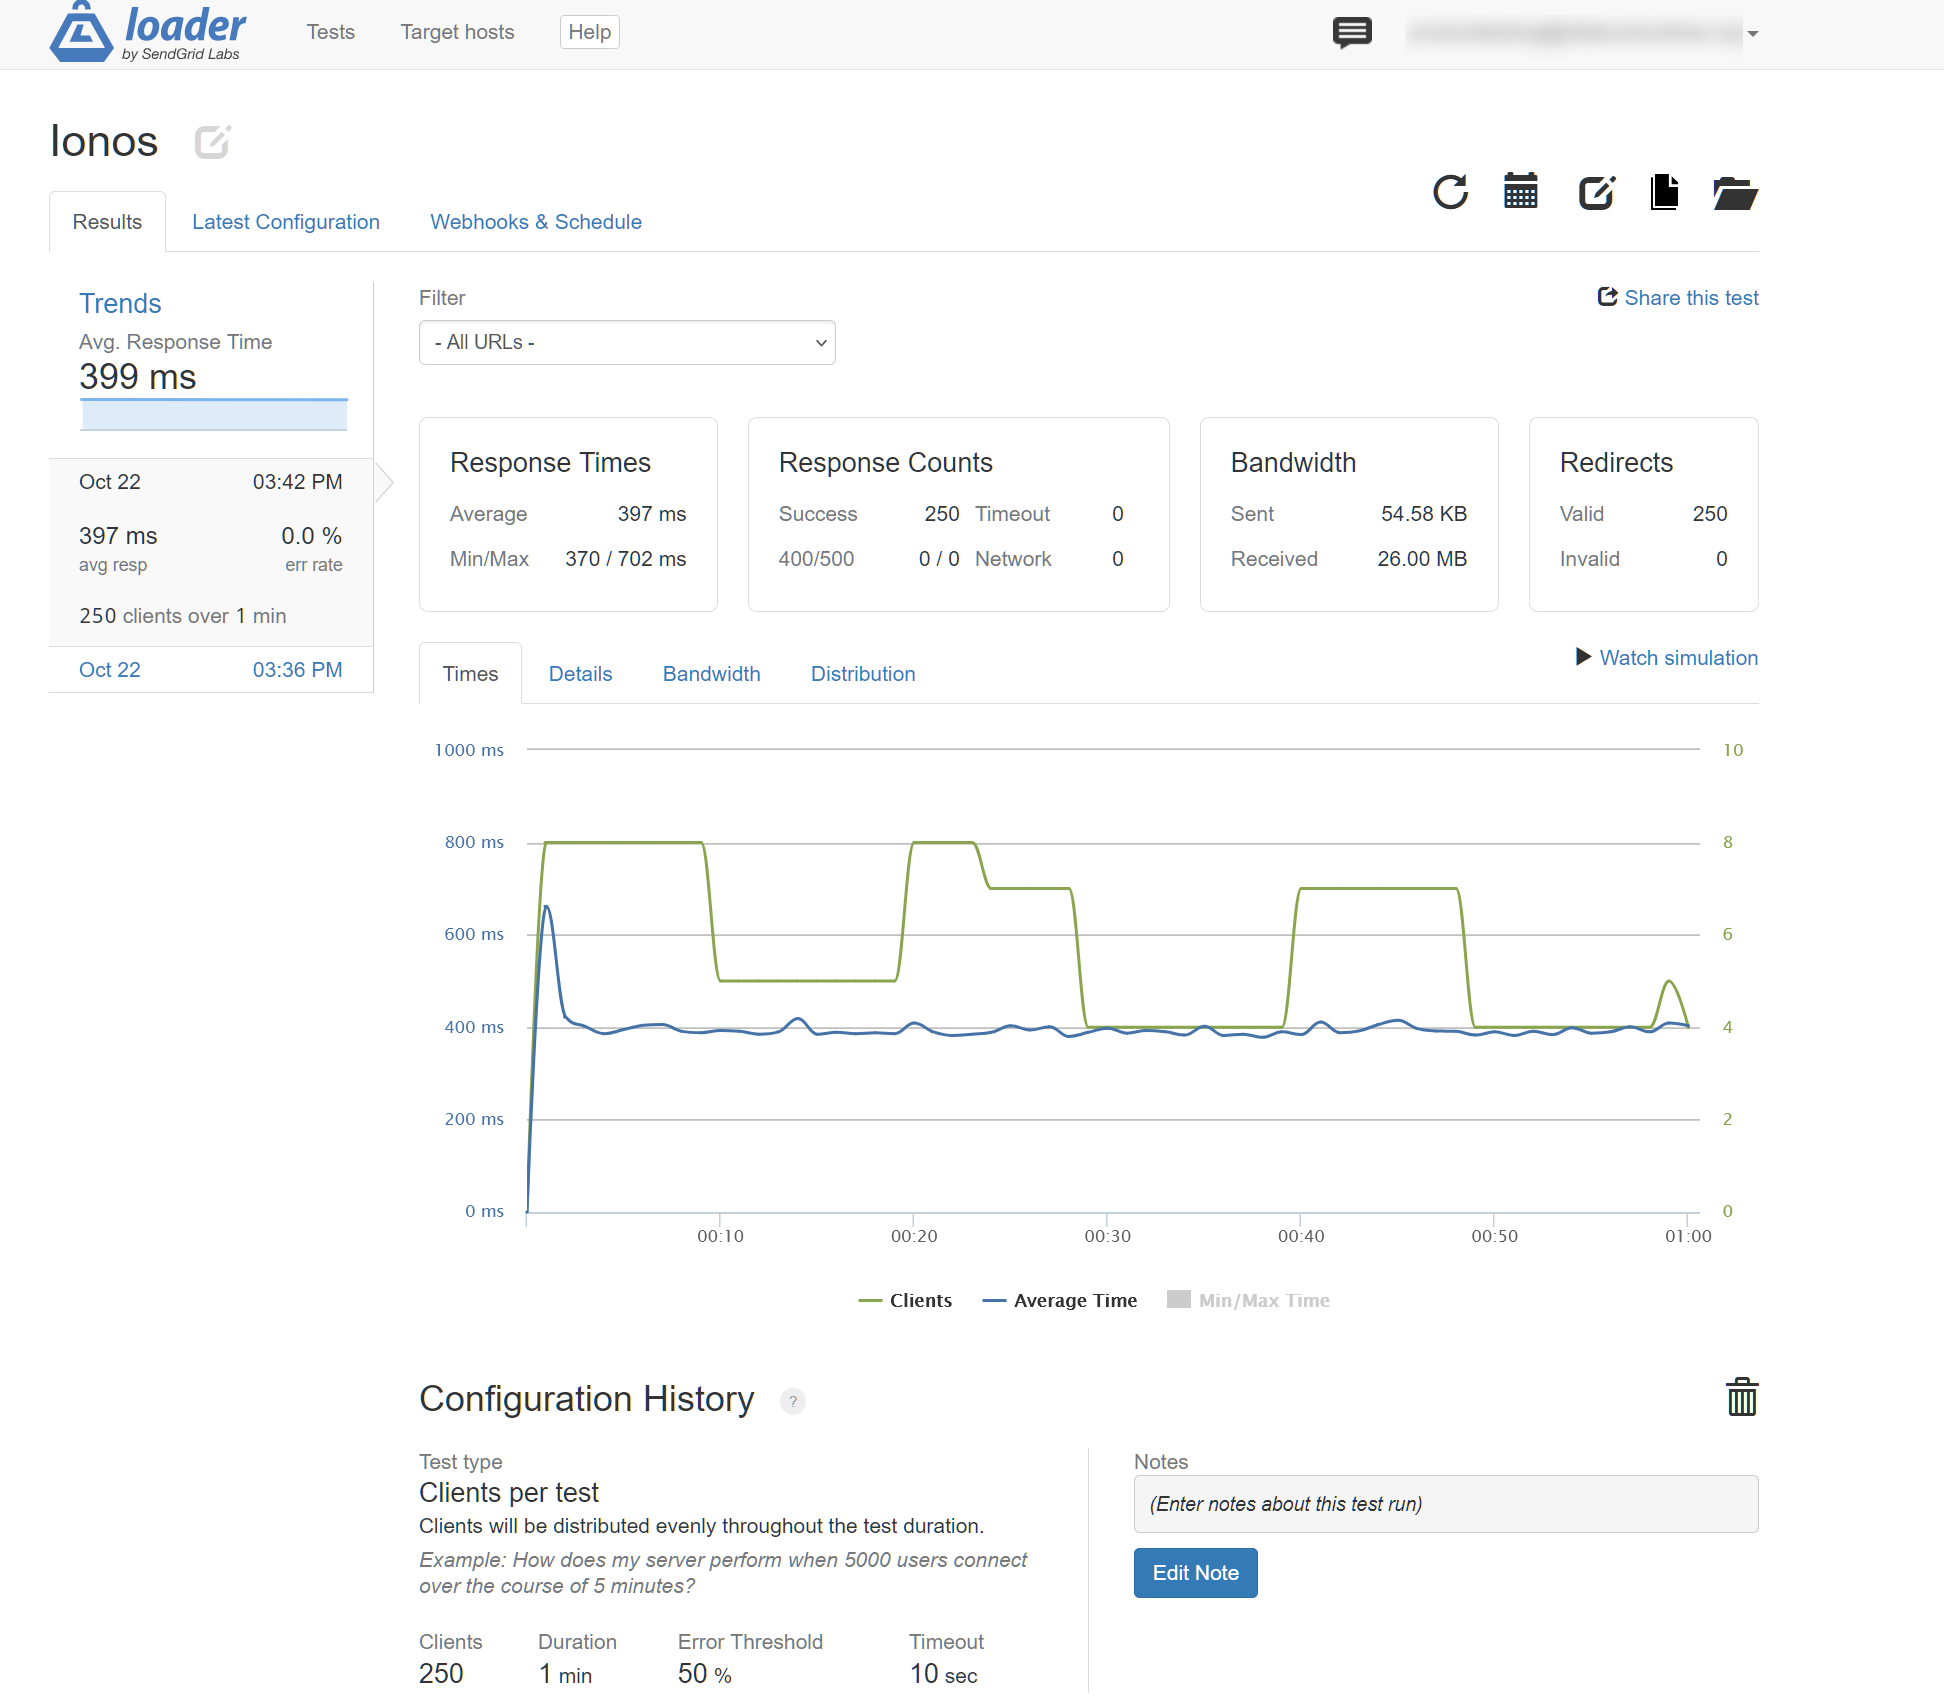Click the copy test document icon
The height and width of the screenshot is (1708, 1944).
pos(1664,192)
